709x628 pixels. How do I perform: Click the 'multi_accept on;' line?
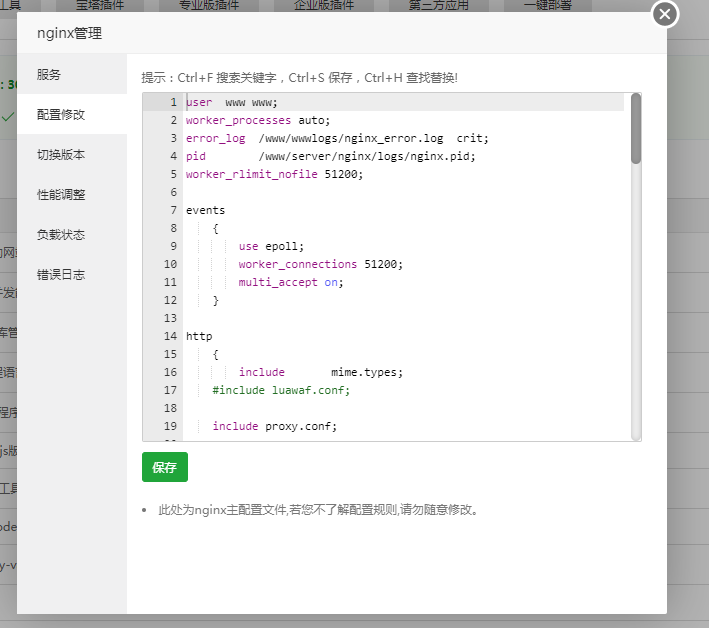(291, 282)
